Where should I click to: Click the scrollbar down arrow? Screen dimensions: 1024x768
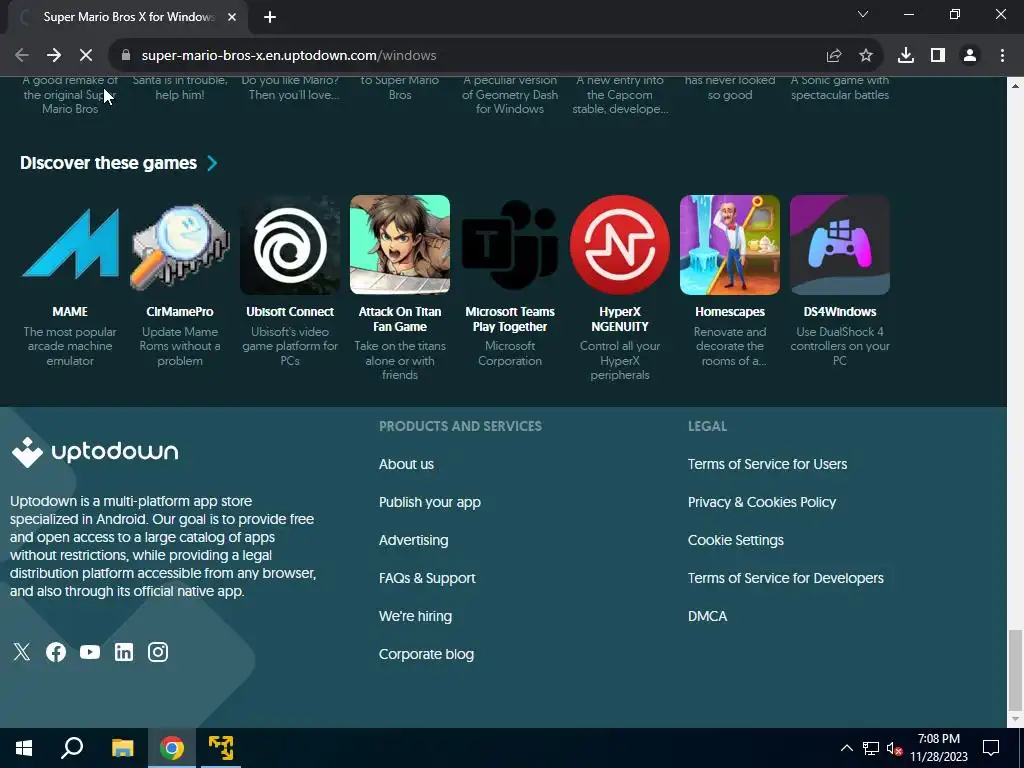pos(1015,719)
